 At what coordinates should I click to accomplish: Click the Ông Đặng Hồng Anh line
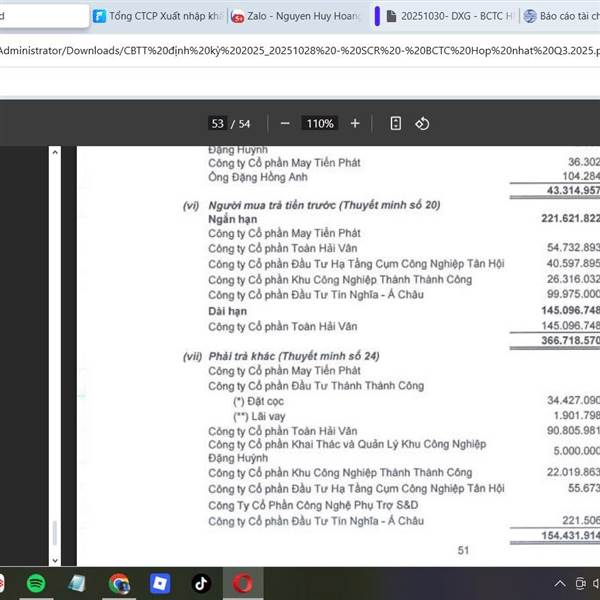[258, 177]
